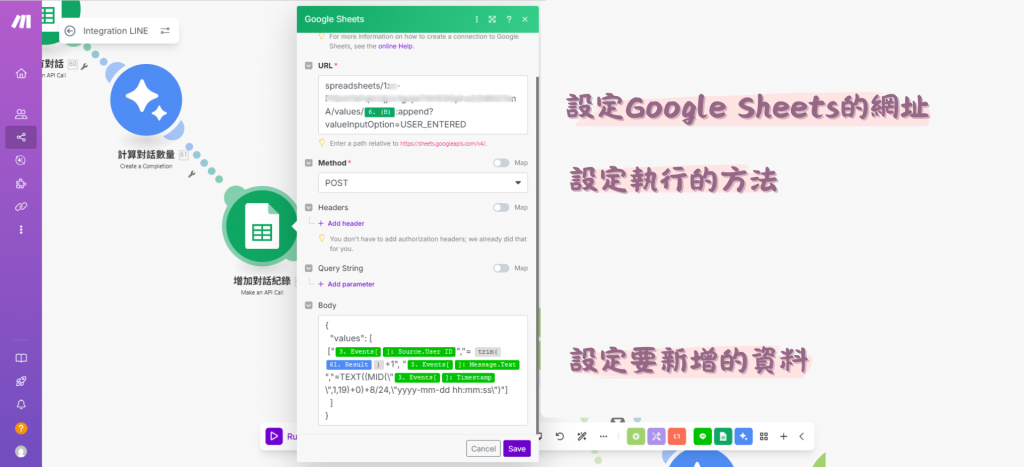Expand the Google Sheets dialog to fullscreen
Image resolution: width=1024 pixels, height=467 pixels.
[x=492, y=19]
